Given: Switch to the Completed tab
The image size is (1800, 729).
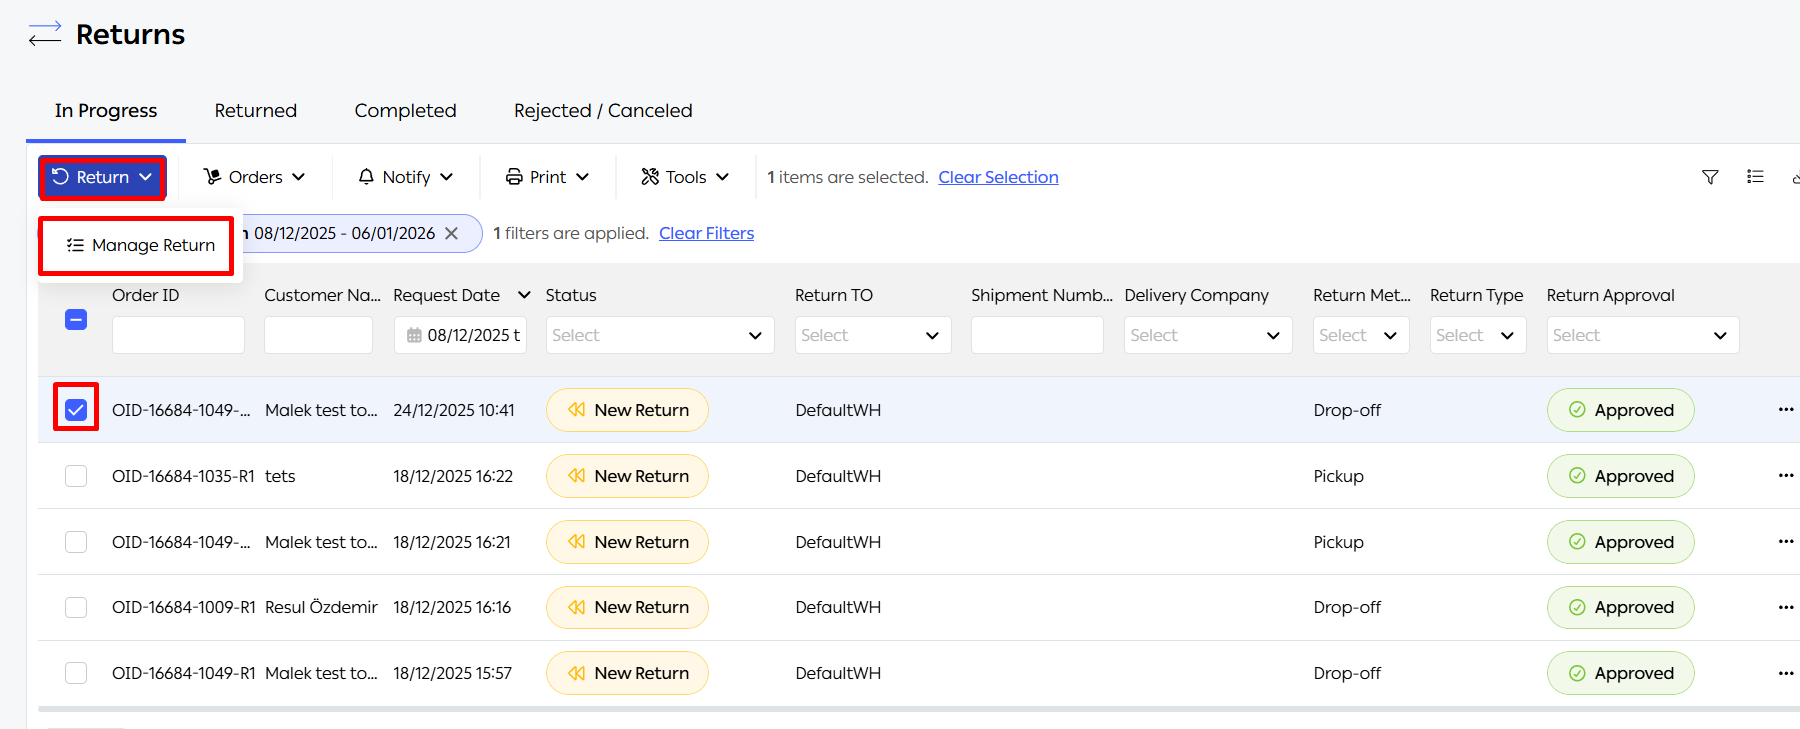Looking at the screenshot, I should click(405, 111).
